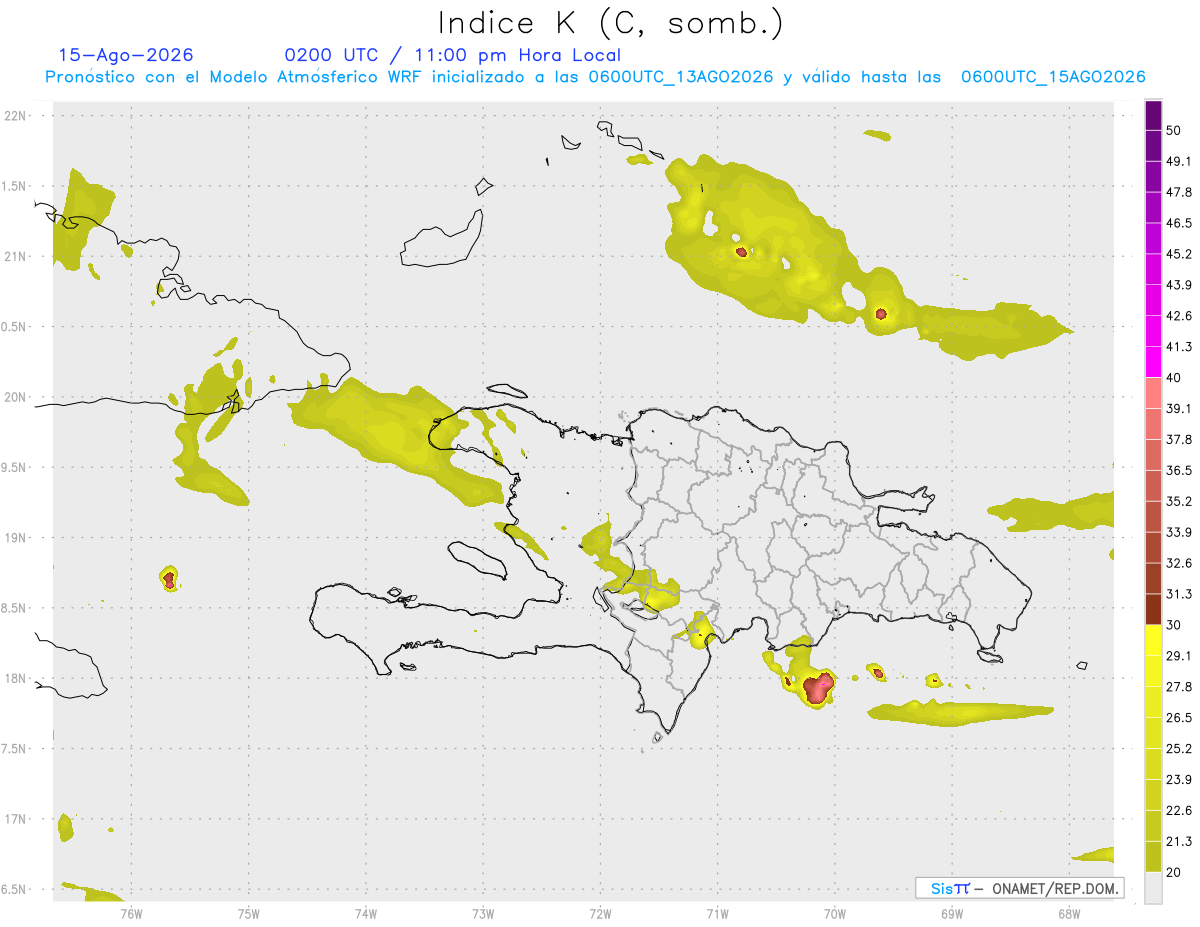This screenshot has width=1200, height=927.
Task: Click the long yellow band south of 18N near 69W
Action: 960,712
